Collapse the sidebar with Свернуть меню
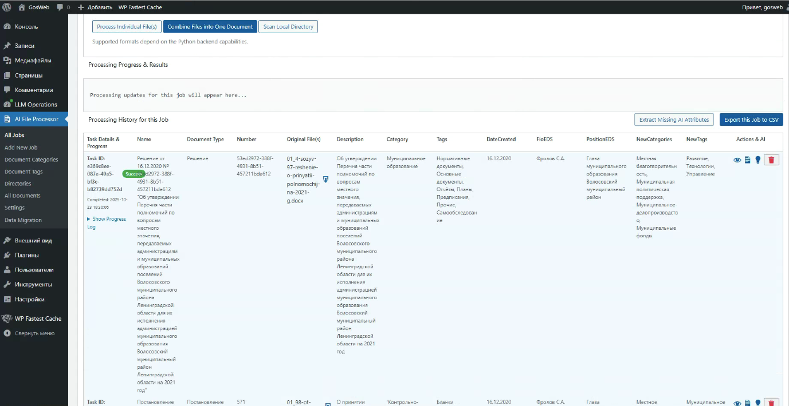Viewport: 789px width, 406px height. click(x=34, y=331)
